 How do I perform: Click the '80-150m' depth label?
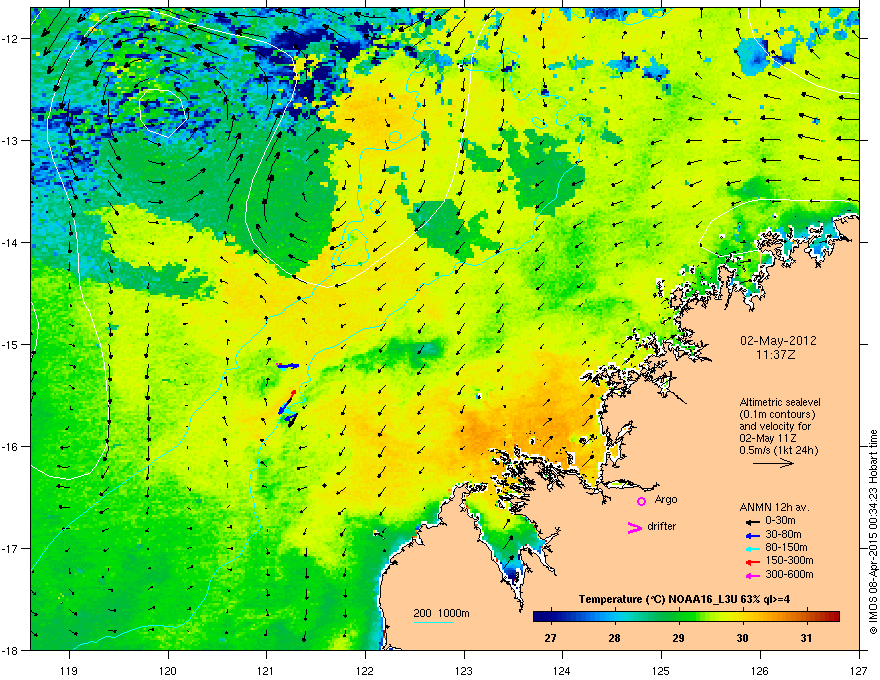pos(786,548)
